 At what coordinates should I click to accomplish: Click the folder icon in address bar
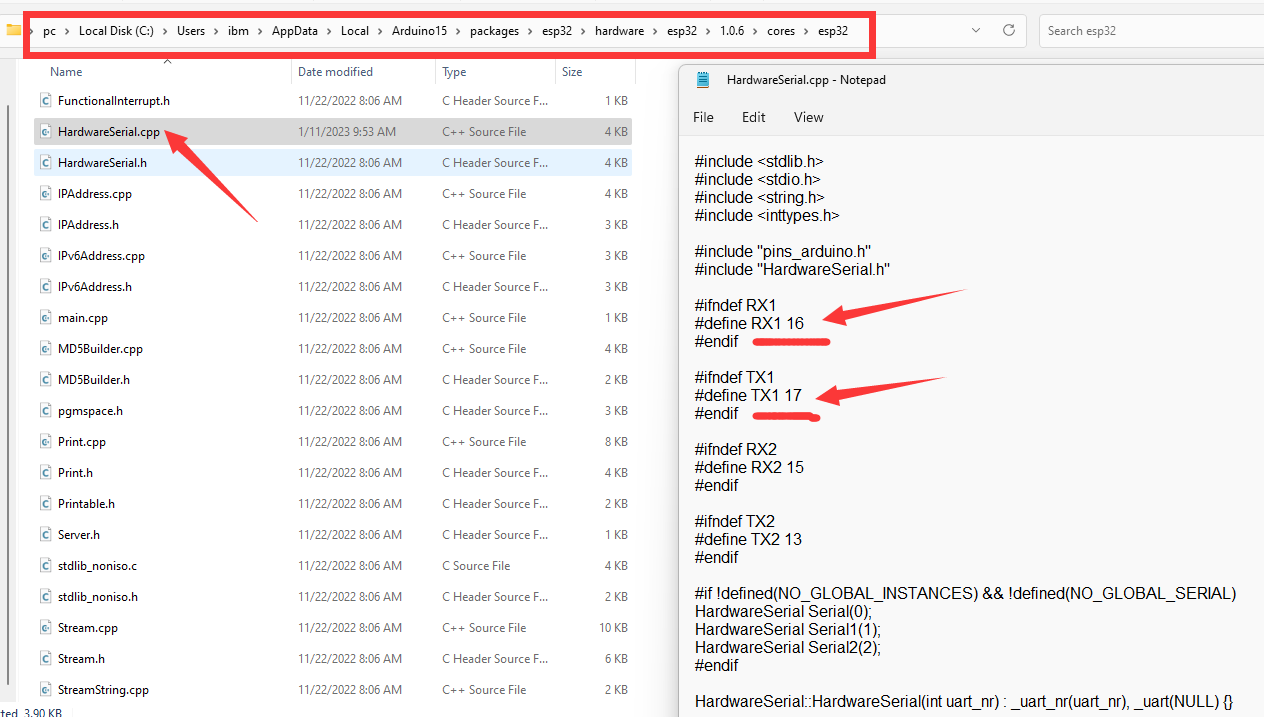13,30
